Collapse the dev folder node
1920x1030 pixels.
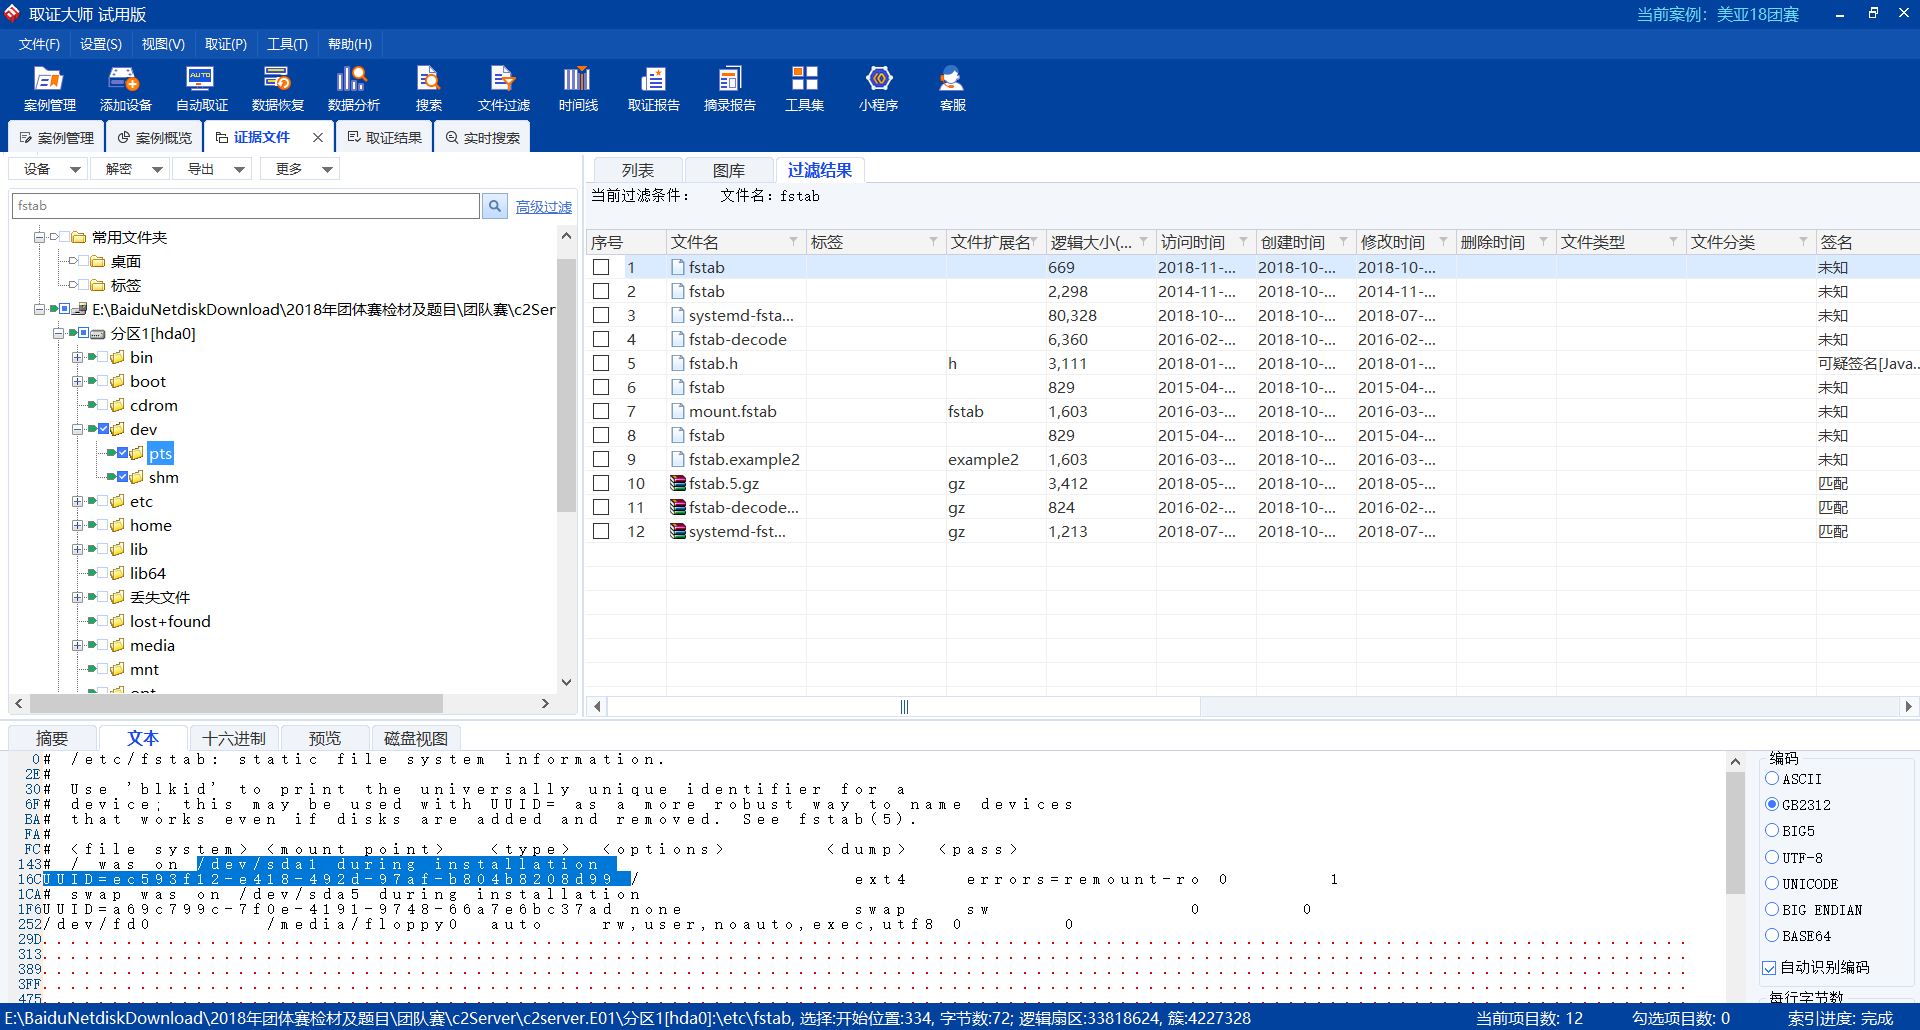pyautogui.click(x=77, y=429)
